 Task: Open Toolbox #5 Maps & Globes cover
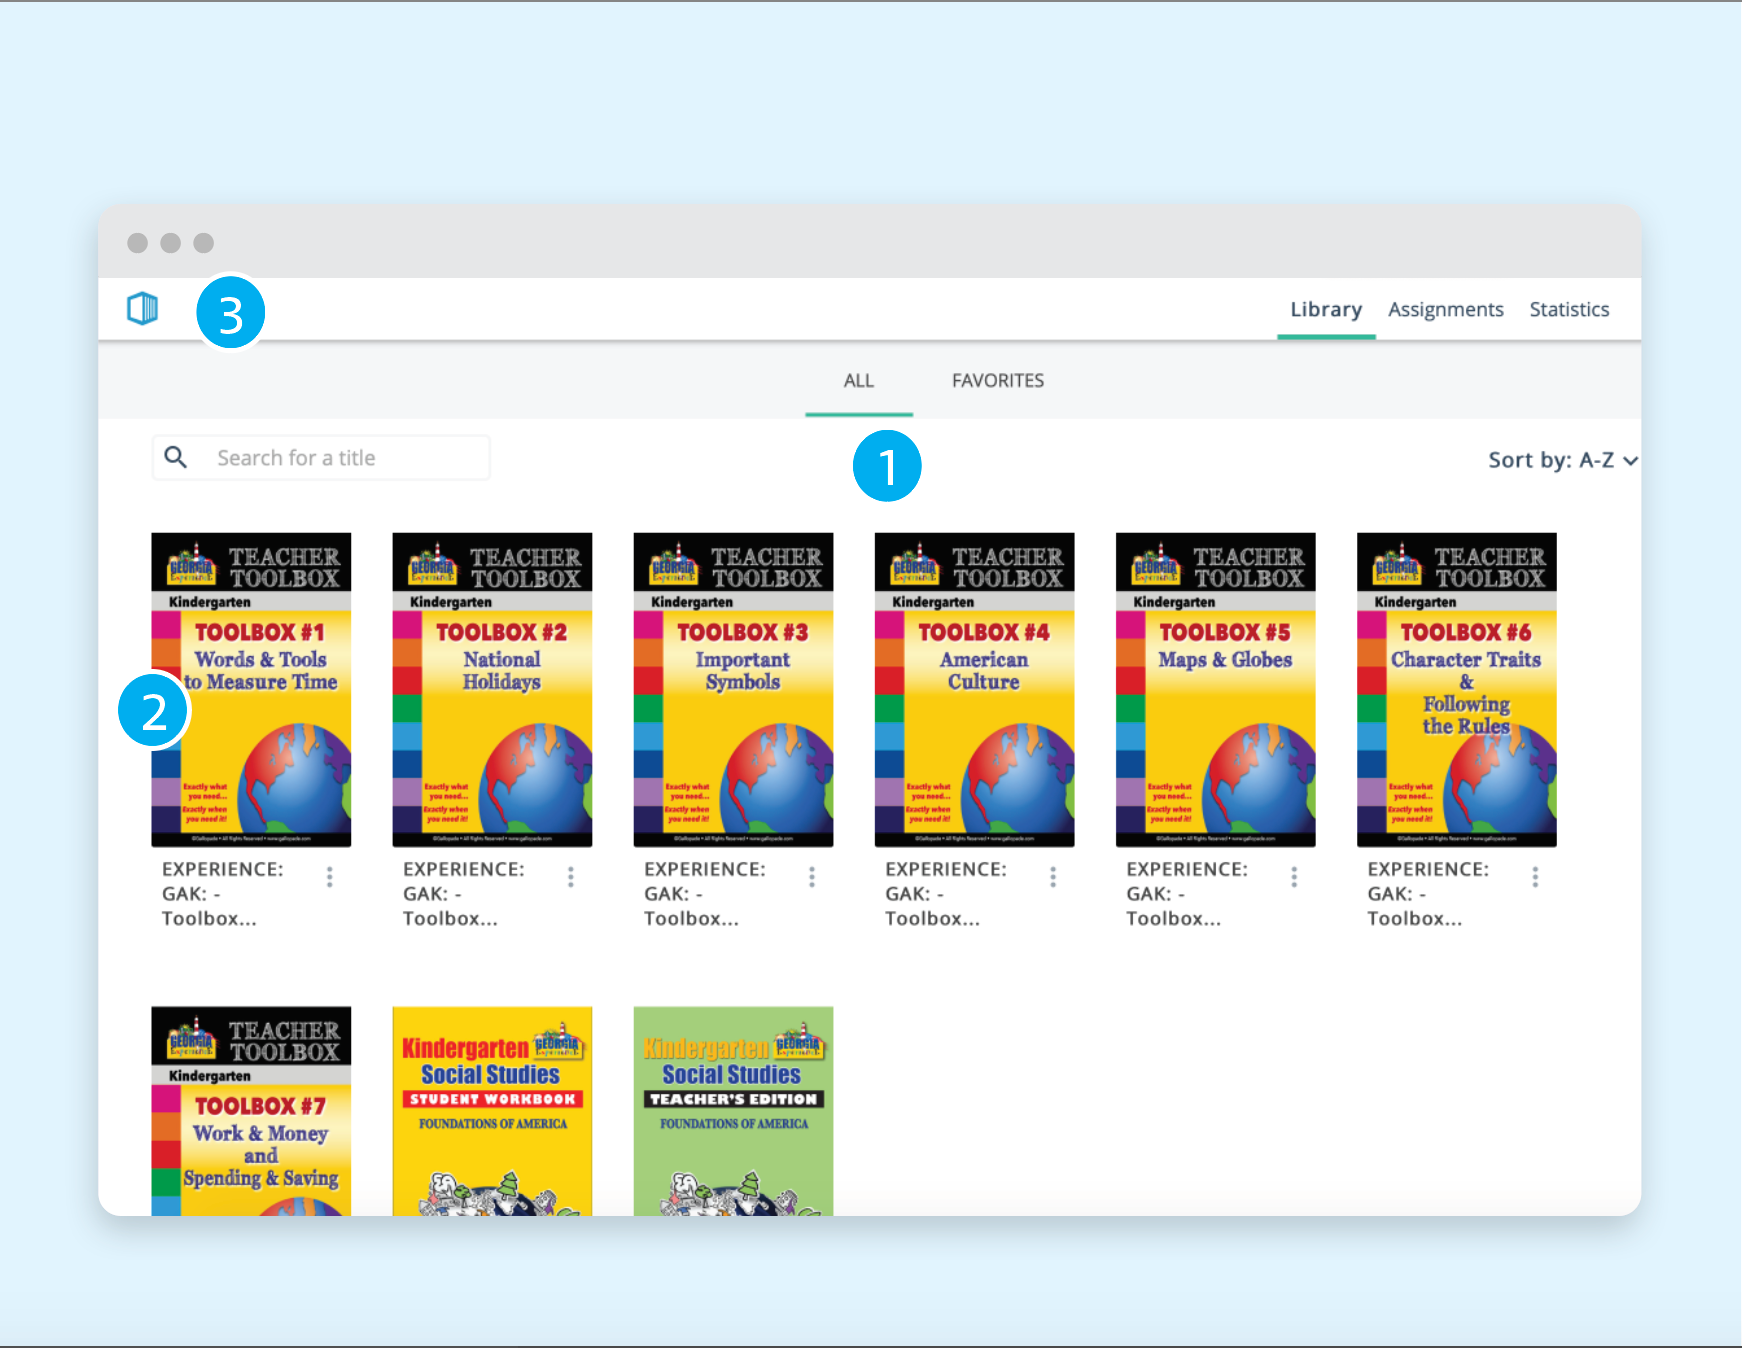coord(1215,690)
